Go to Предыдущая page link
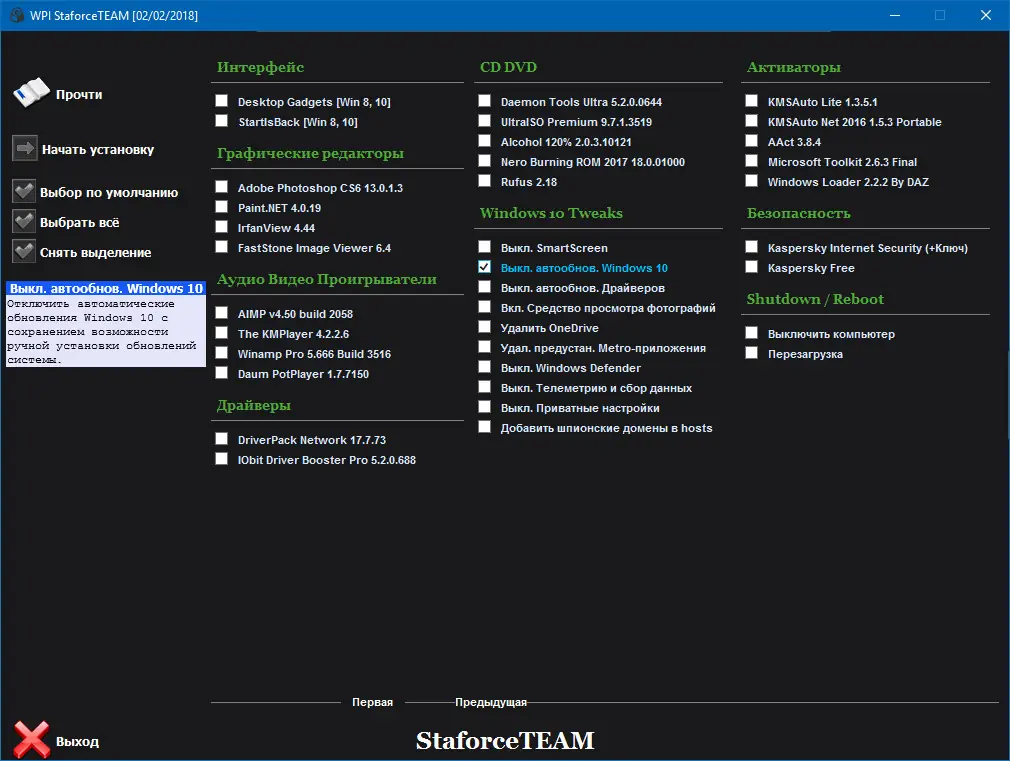This screenshot has width=1010, height=761. pyautogui.click(x=491, y=702)
